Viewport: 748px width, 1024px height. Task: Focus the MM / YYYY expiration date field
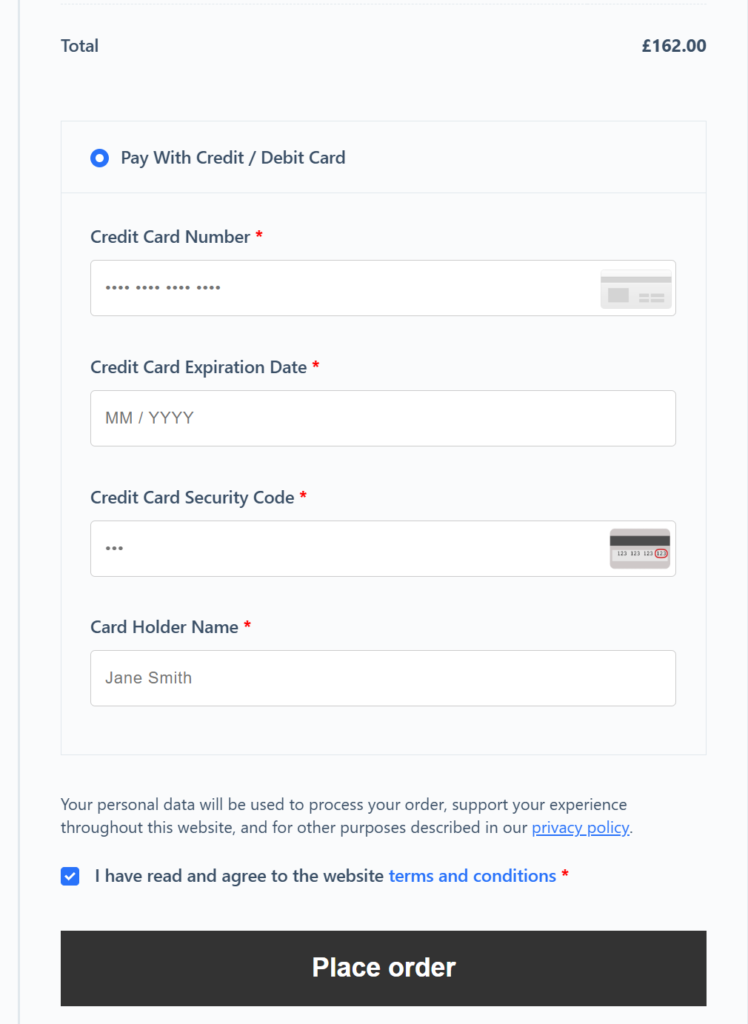[382, 418]
